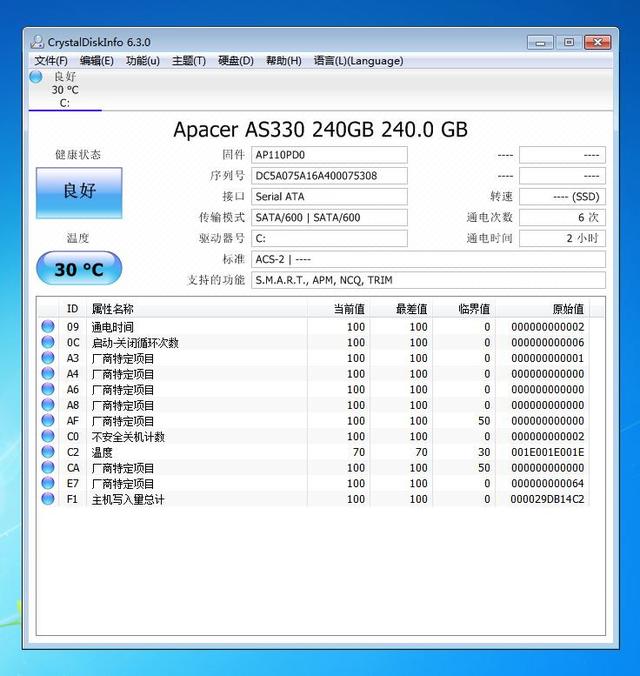Viewport: 640px width, 676px height.
Task: Click the features field S.M.A.R.T., APM, NCQ, TRIM
Action: (x=428, y=280)
